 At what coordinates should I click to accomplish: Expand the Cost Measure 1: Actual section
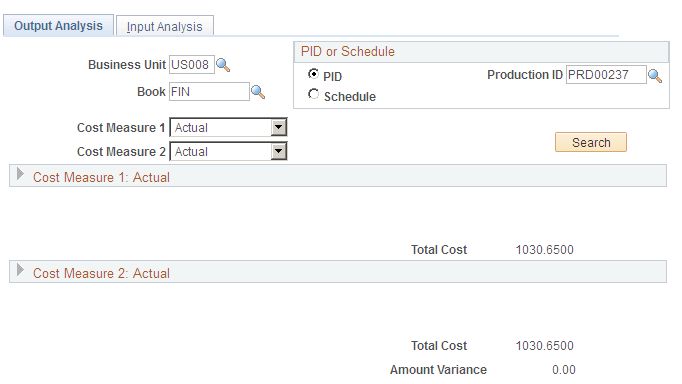[20, 174]
